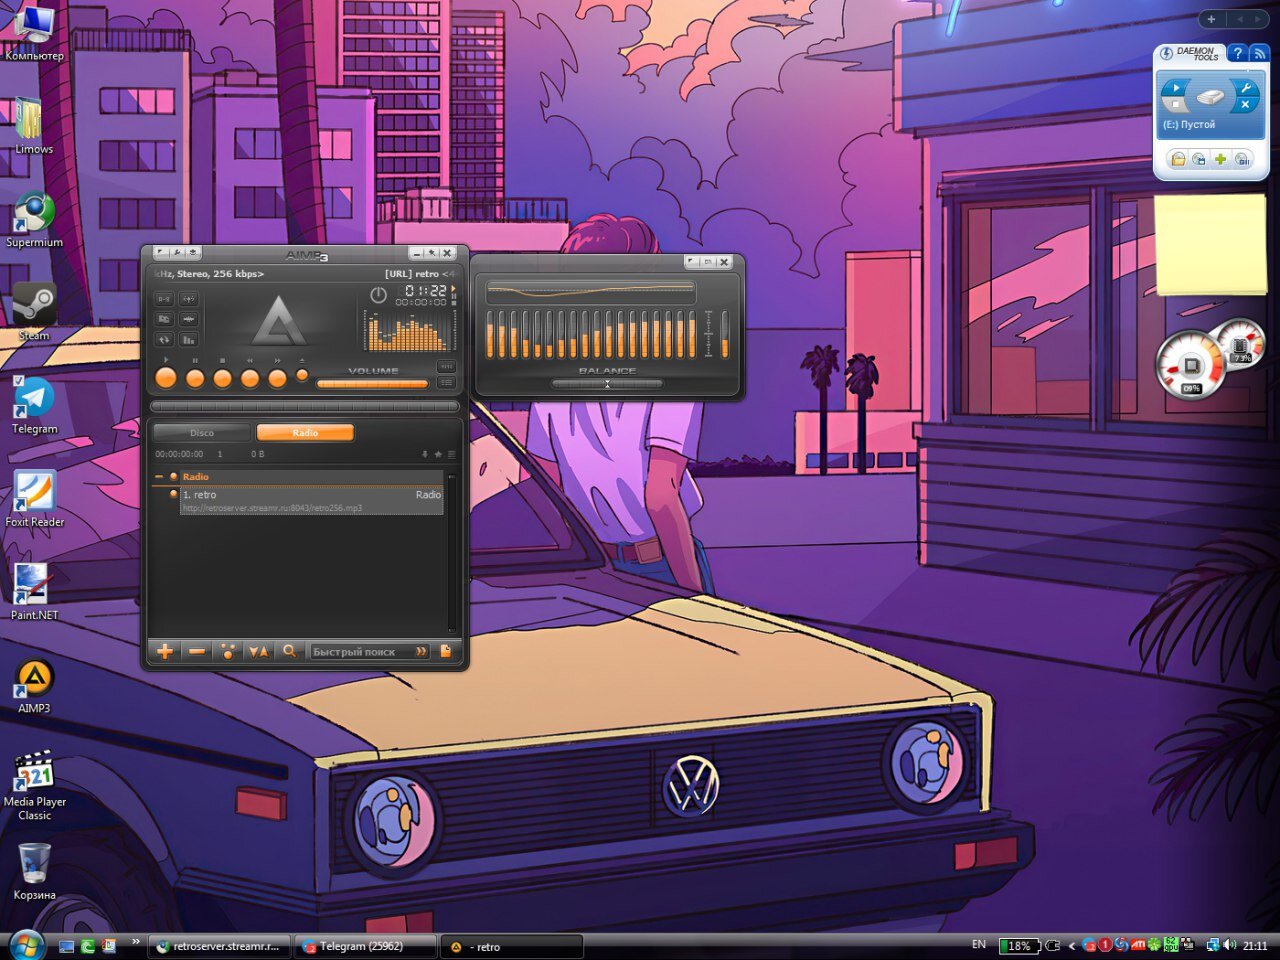Click the orange Play button in AIMP
Viewport: 1280px width, 960px height.
[x=166, y=378]
